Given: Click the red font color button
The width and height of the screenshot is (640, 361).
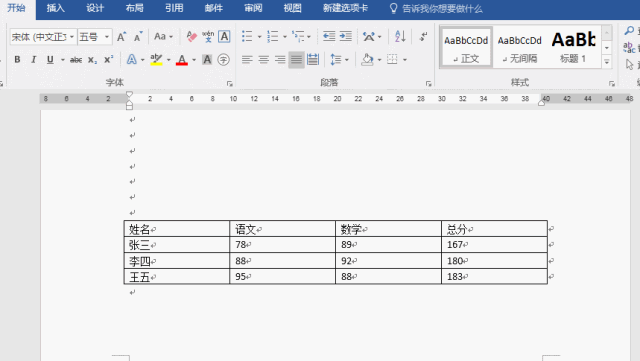Looking at the screenshot, I should 182,60.
